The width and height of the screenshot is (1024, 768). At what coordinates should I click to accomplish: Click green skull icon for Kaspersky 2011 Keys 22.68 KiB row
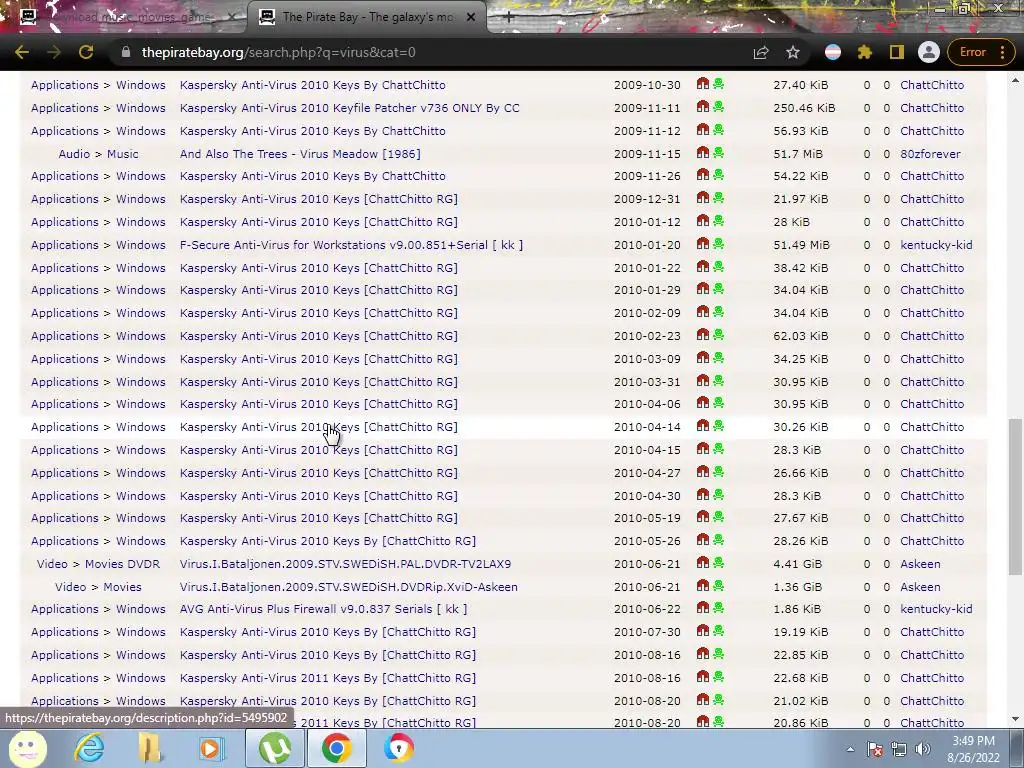[718, 677]
